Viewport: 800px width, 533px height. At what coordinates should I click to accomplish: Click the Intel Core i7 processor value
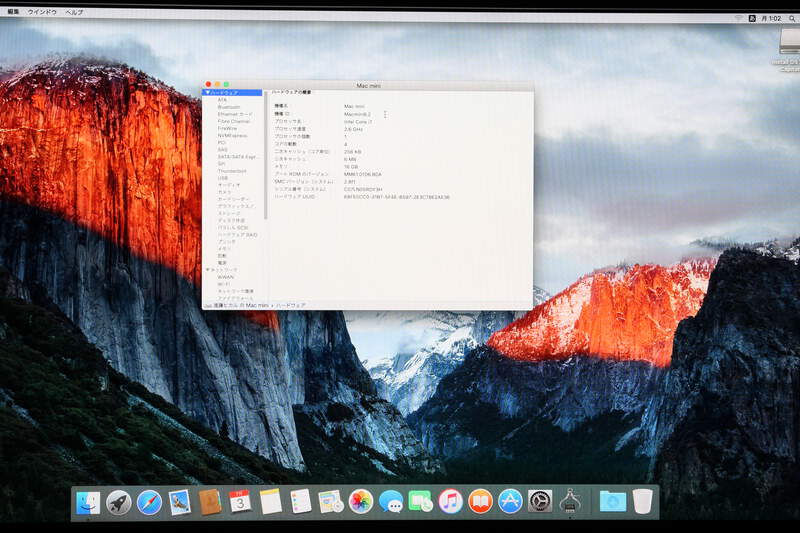(358, 122)
